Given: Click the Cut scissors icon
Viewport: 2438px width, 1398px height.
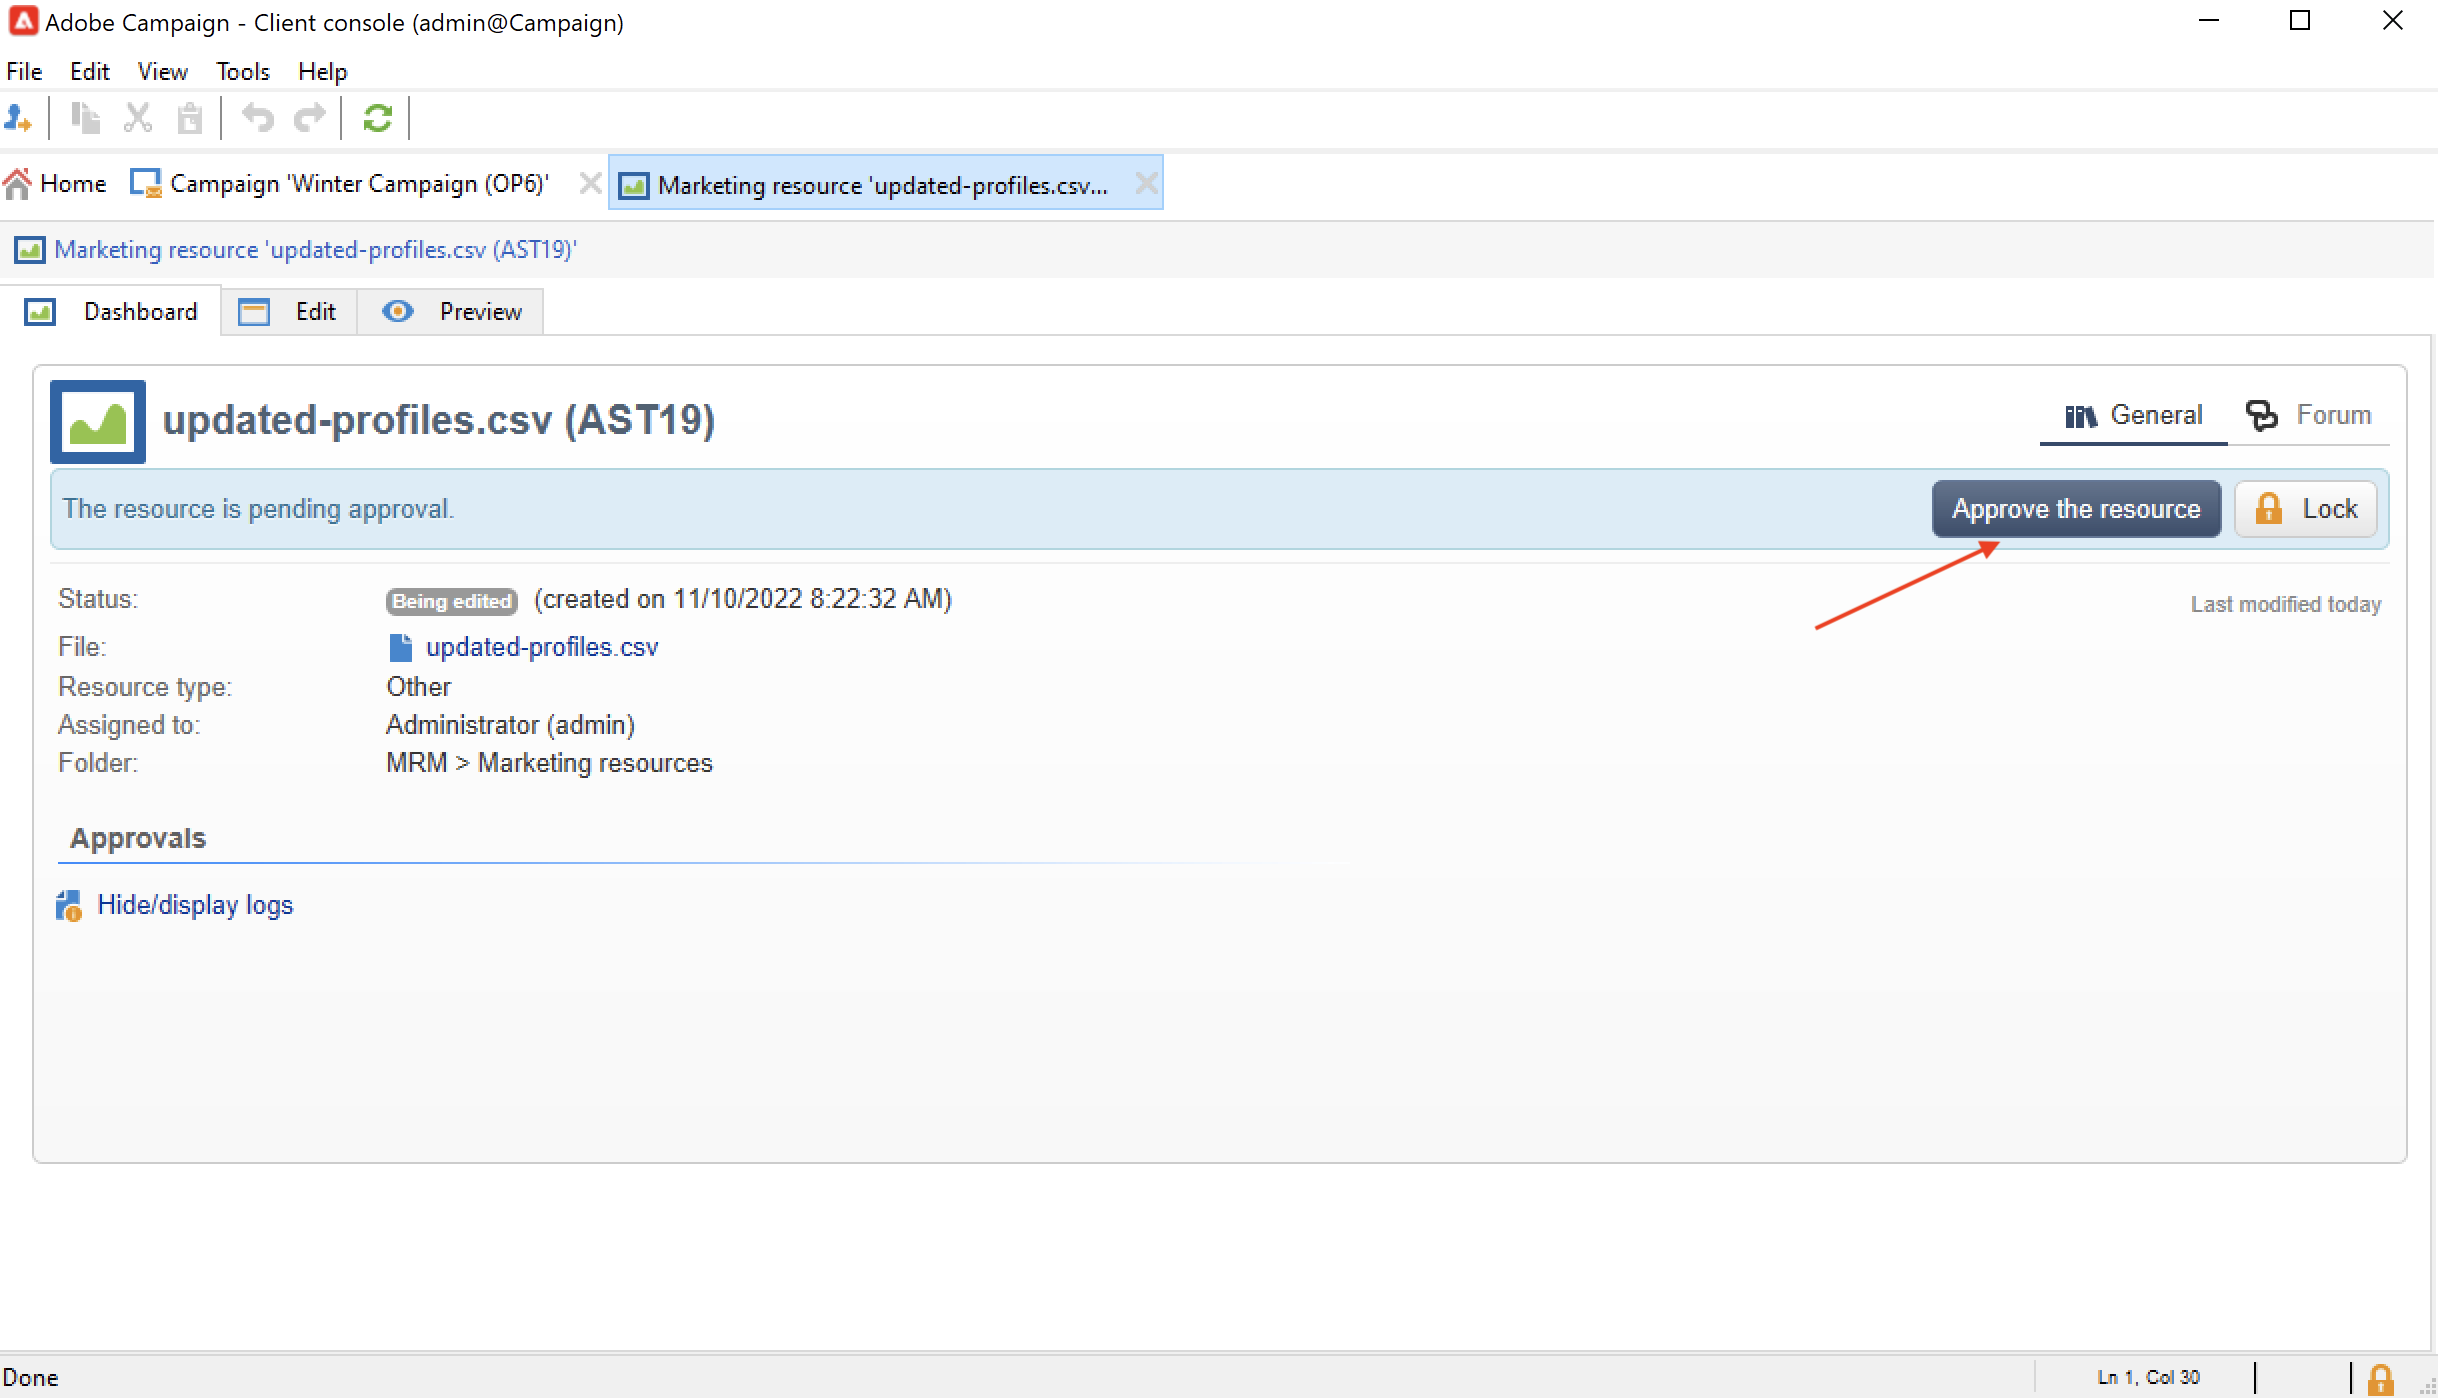Looking at the screenshot, I should pyautogui.click(x=138, y=119).
